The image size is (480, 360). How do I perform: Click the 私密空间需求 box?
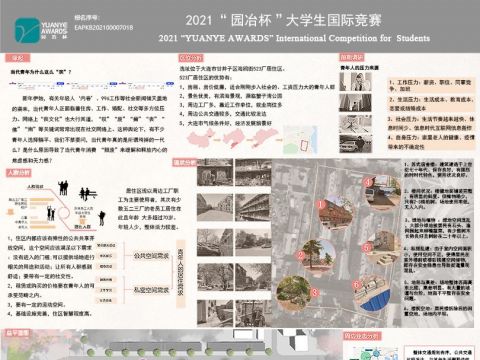tap(151, 290)
